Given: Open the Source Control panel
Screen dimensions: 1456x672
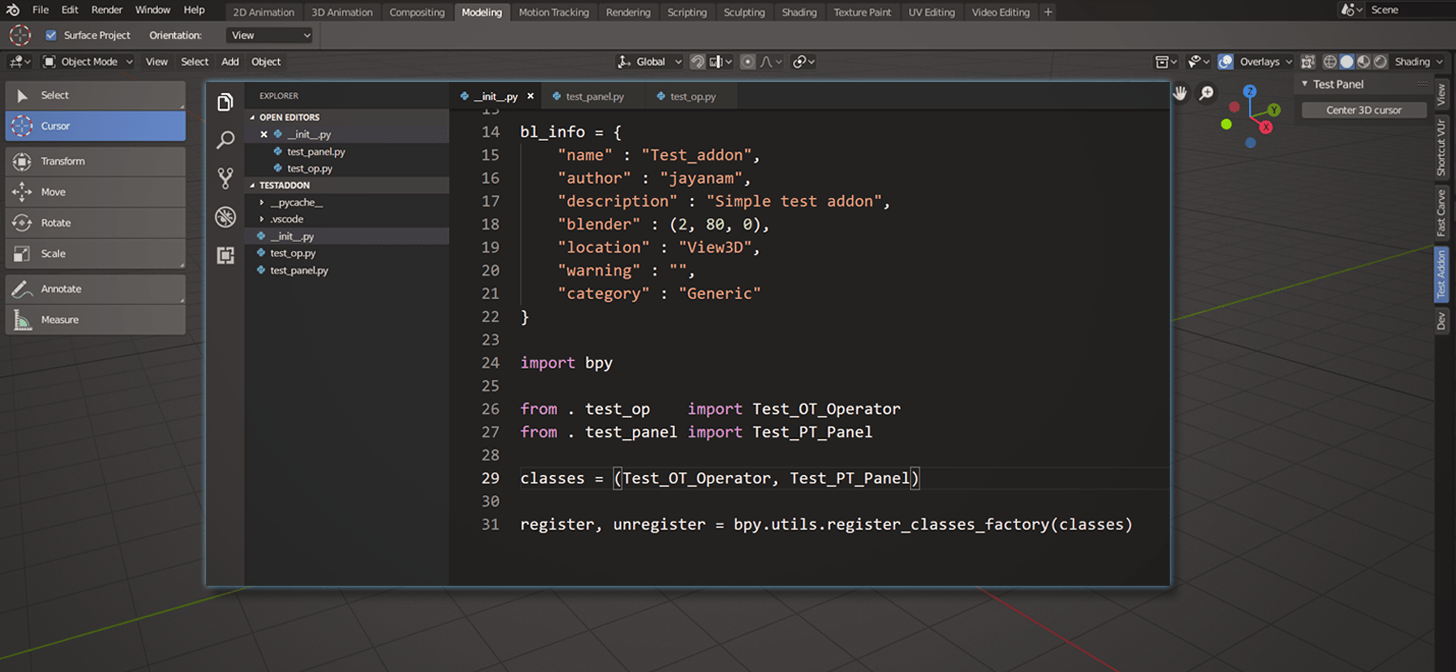Looking at the screenshot, I should (x=225, y=178).
